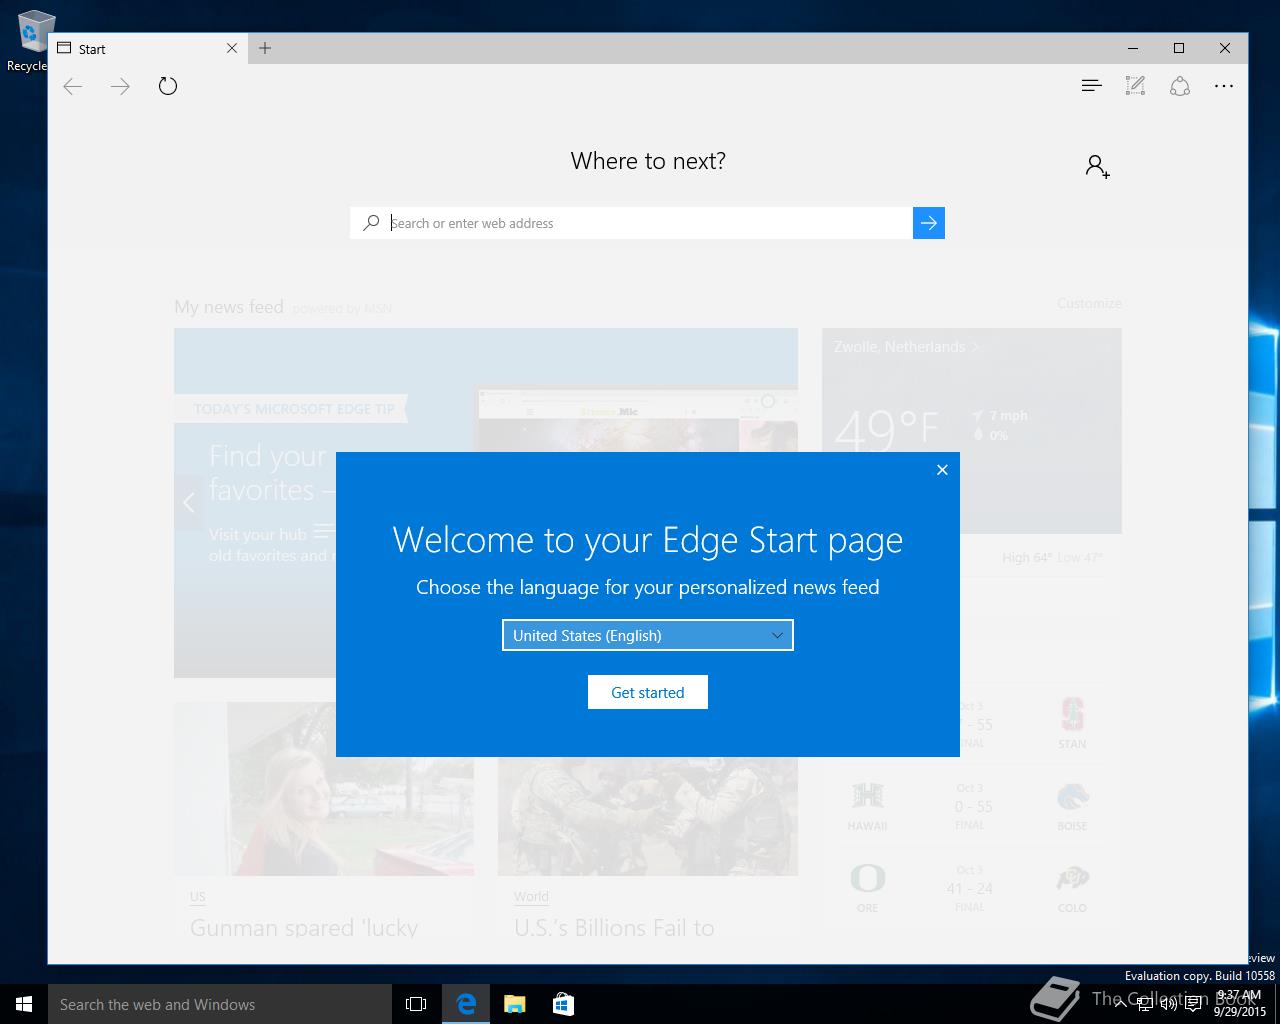Click the Oregon team logo

867,879
